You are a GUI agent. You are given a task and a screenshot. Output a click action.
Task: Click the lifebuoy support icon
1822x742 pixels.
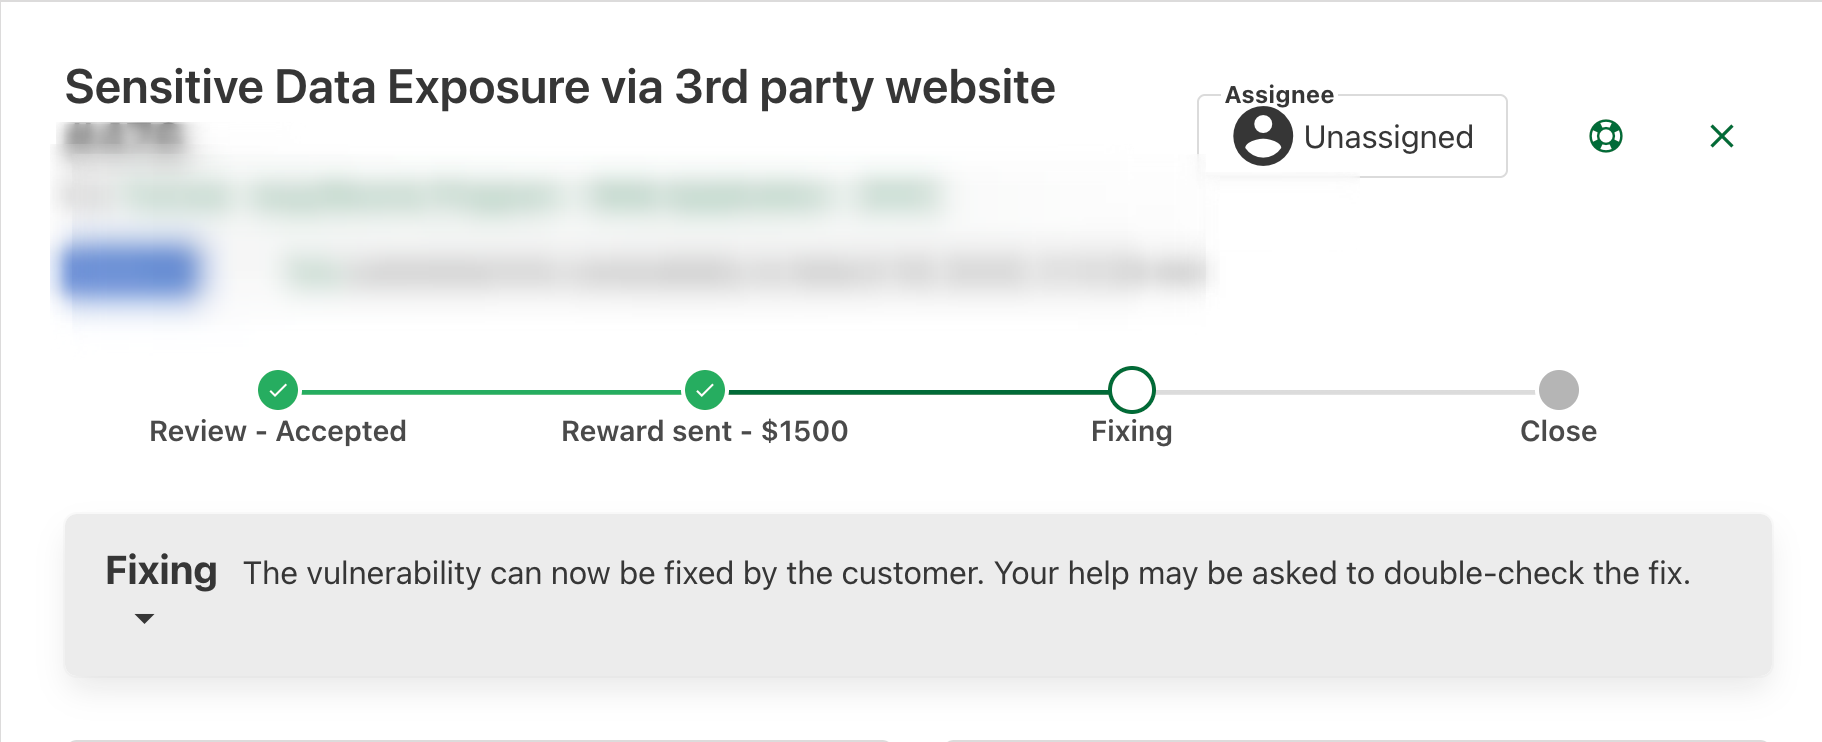coord(1605,136)
